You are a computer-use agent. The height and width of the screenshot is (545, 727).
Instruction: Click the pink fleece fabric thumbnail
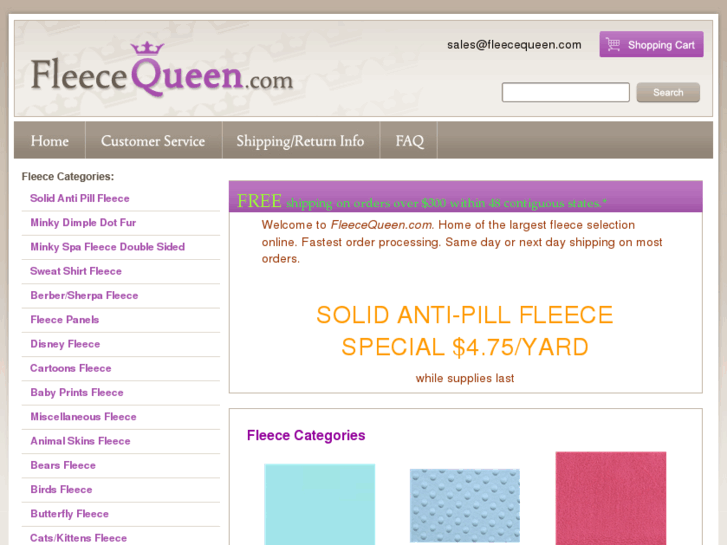[611, 498]
